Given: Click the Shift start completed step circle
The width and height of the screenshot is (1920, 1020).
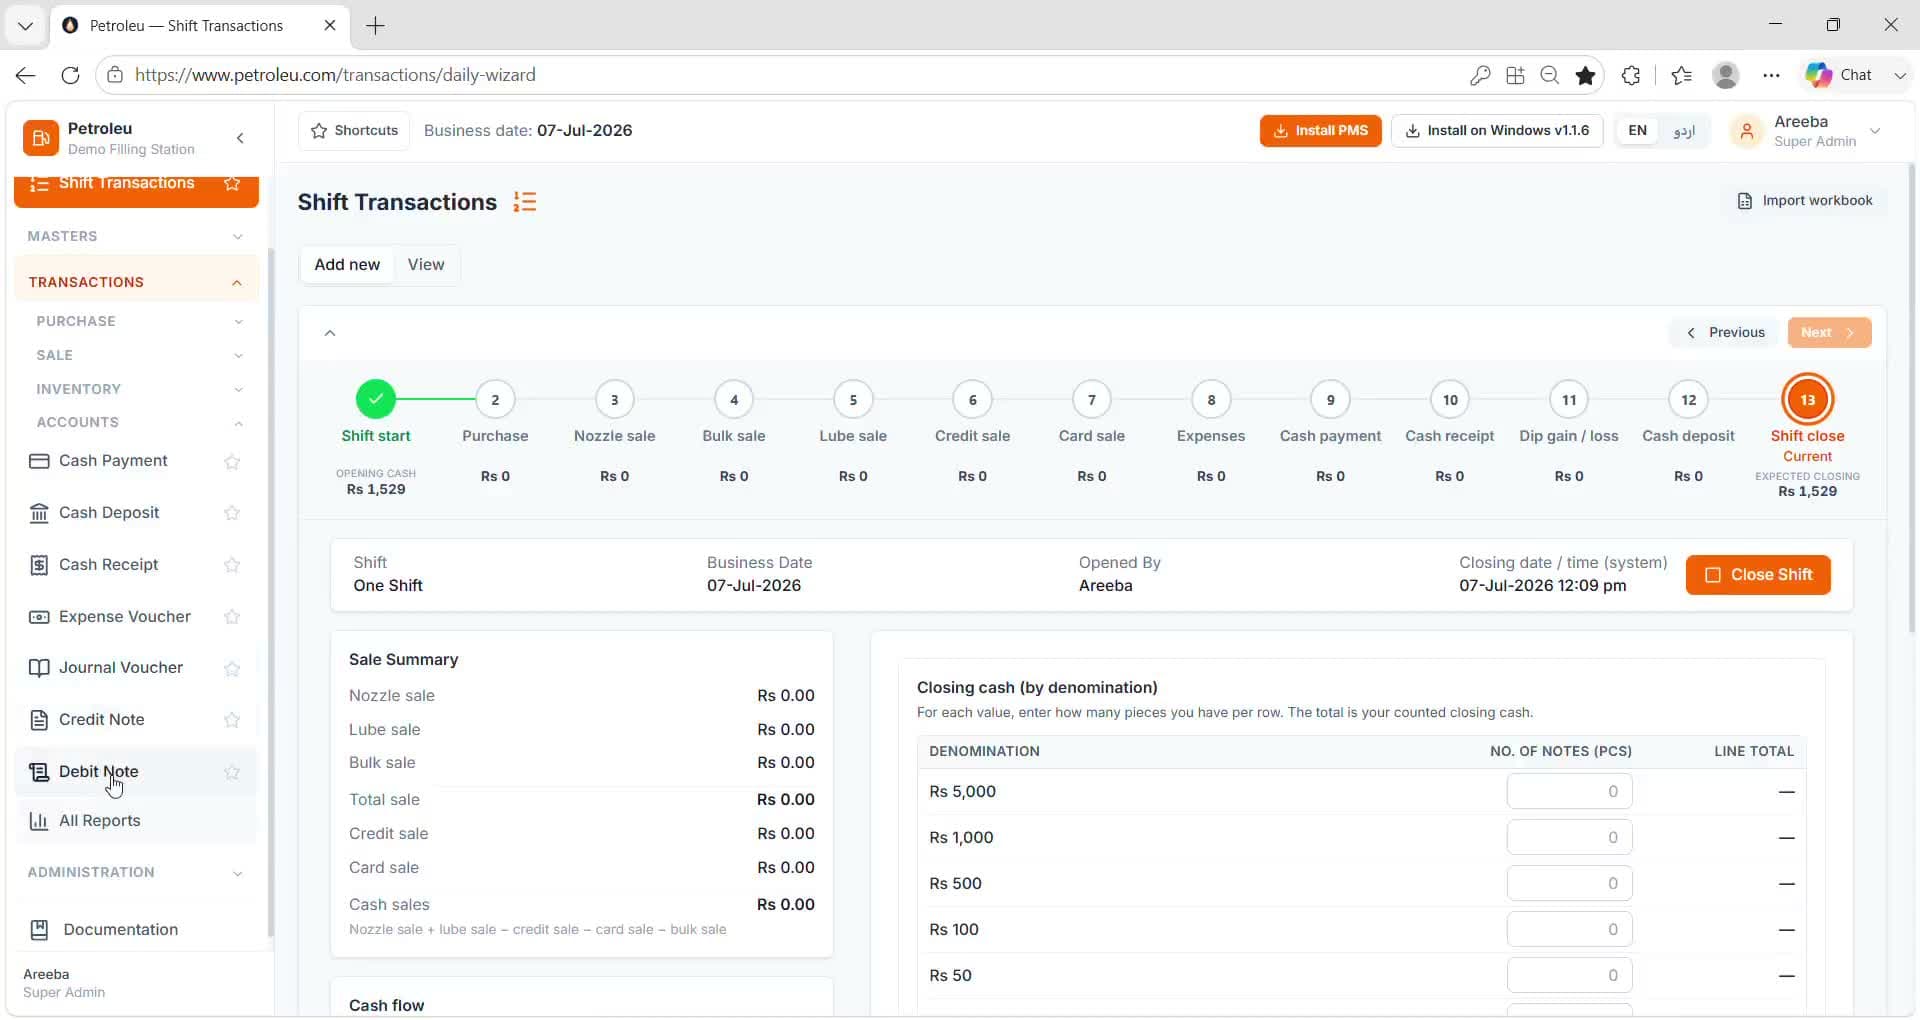Looking at the screenshot, I should pos(376,399).
